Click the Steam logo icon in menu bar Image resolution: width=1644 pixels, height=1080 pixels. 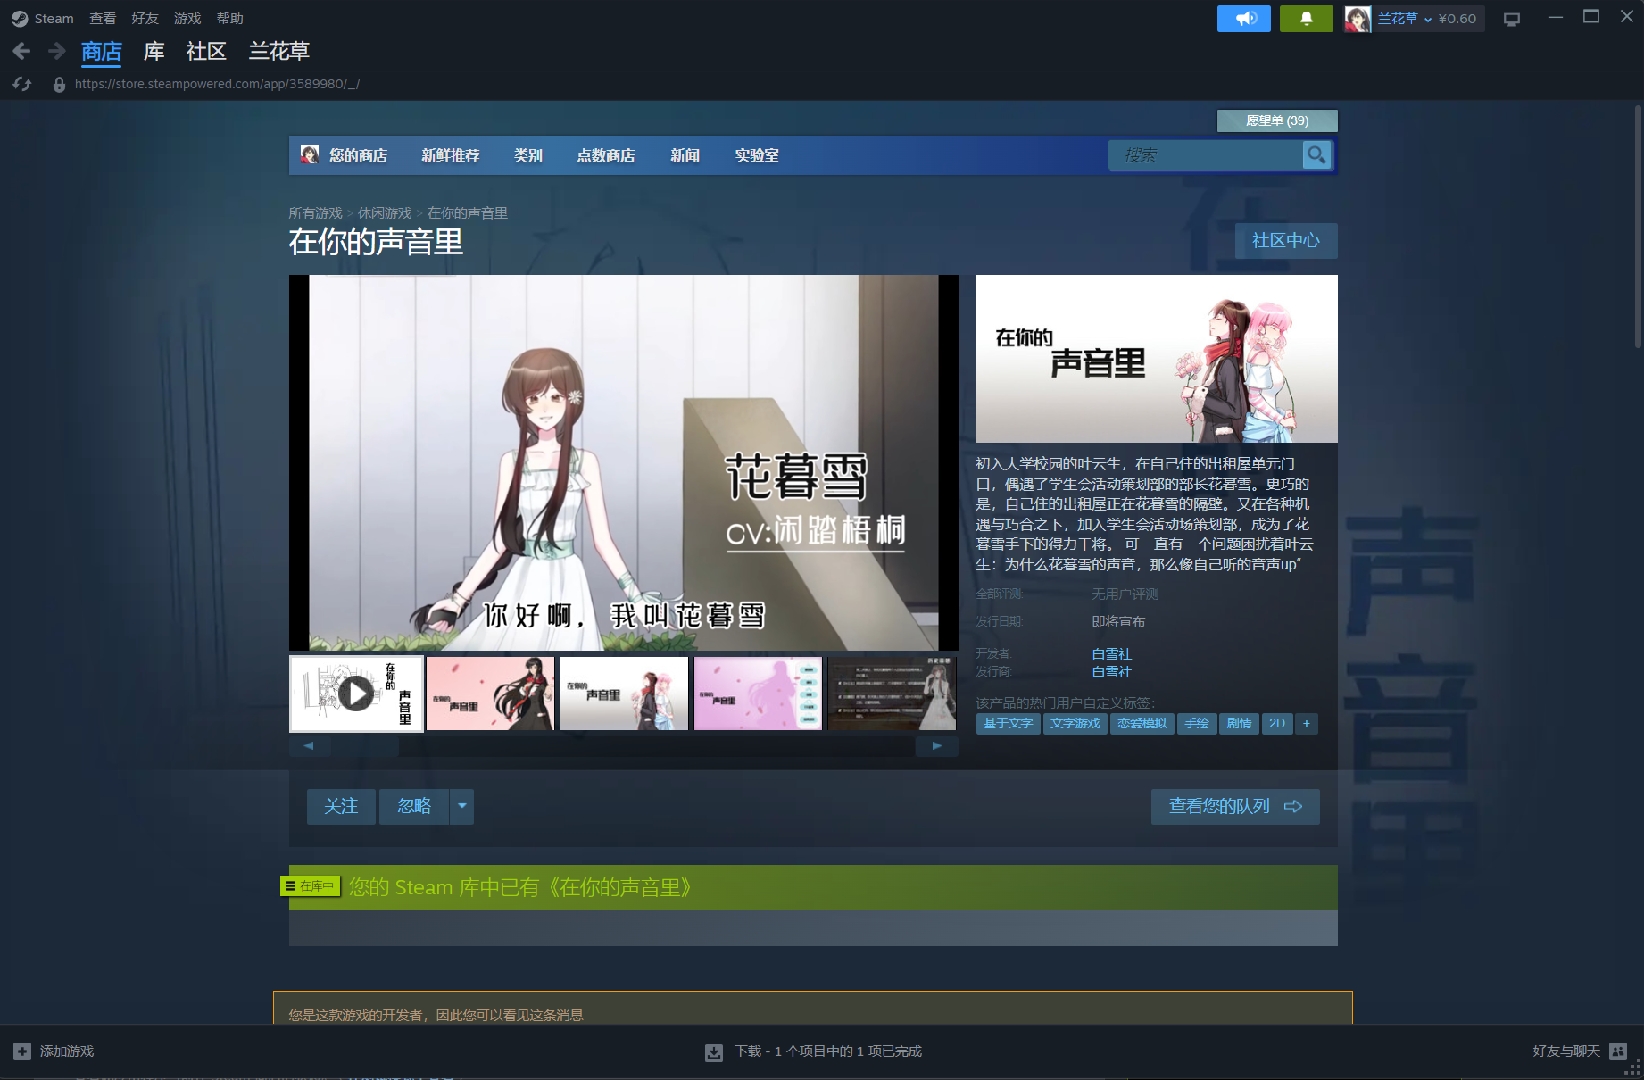pos(20,18)
